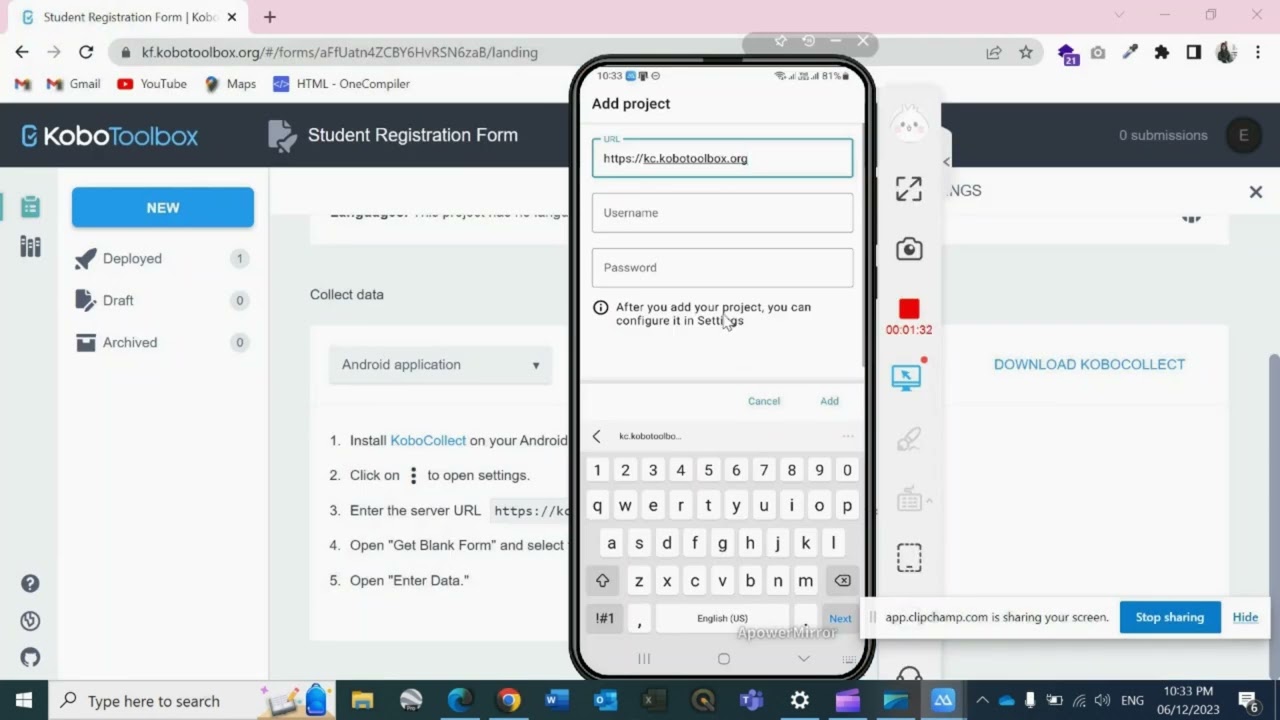Select the Draft projects filter
Screen dimensions: 1280x720
(162, 301)
